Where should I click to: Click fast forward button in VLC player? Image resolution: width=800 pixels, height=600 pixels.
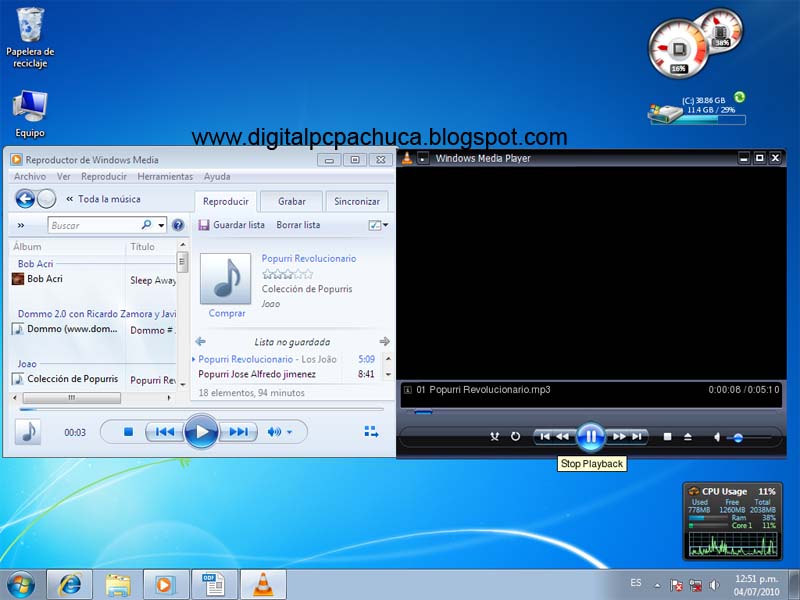point(619,437)
